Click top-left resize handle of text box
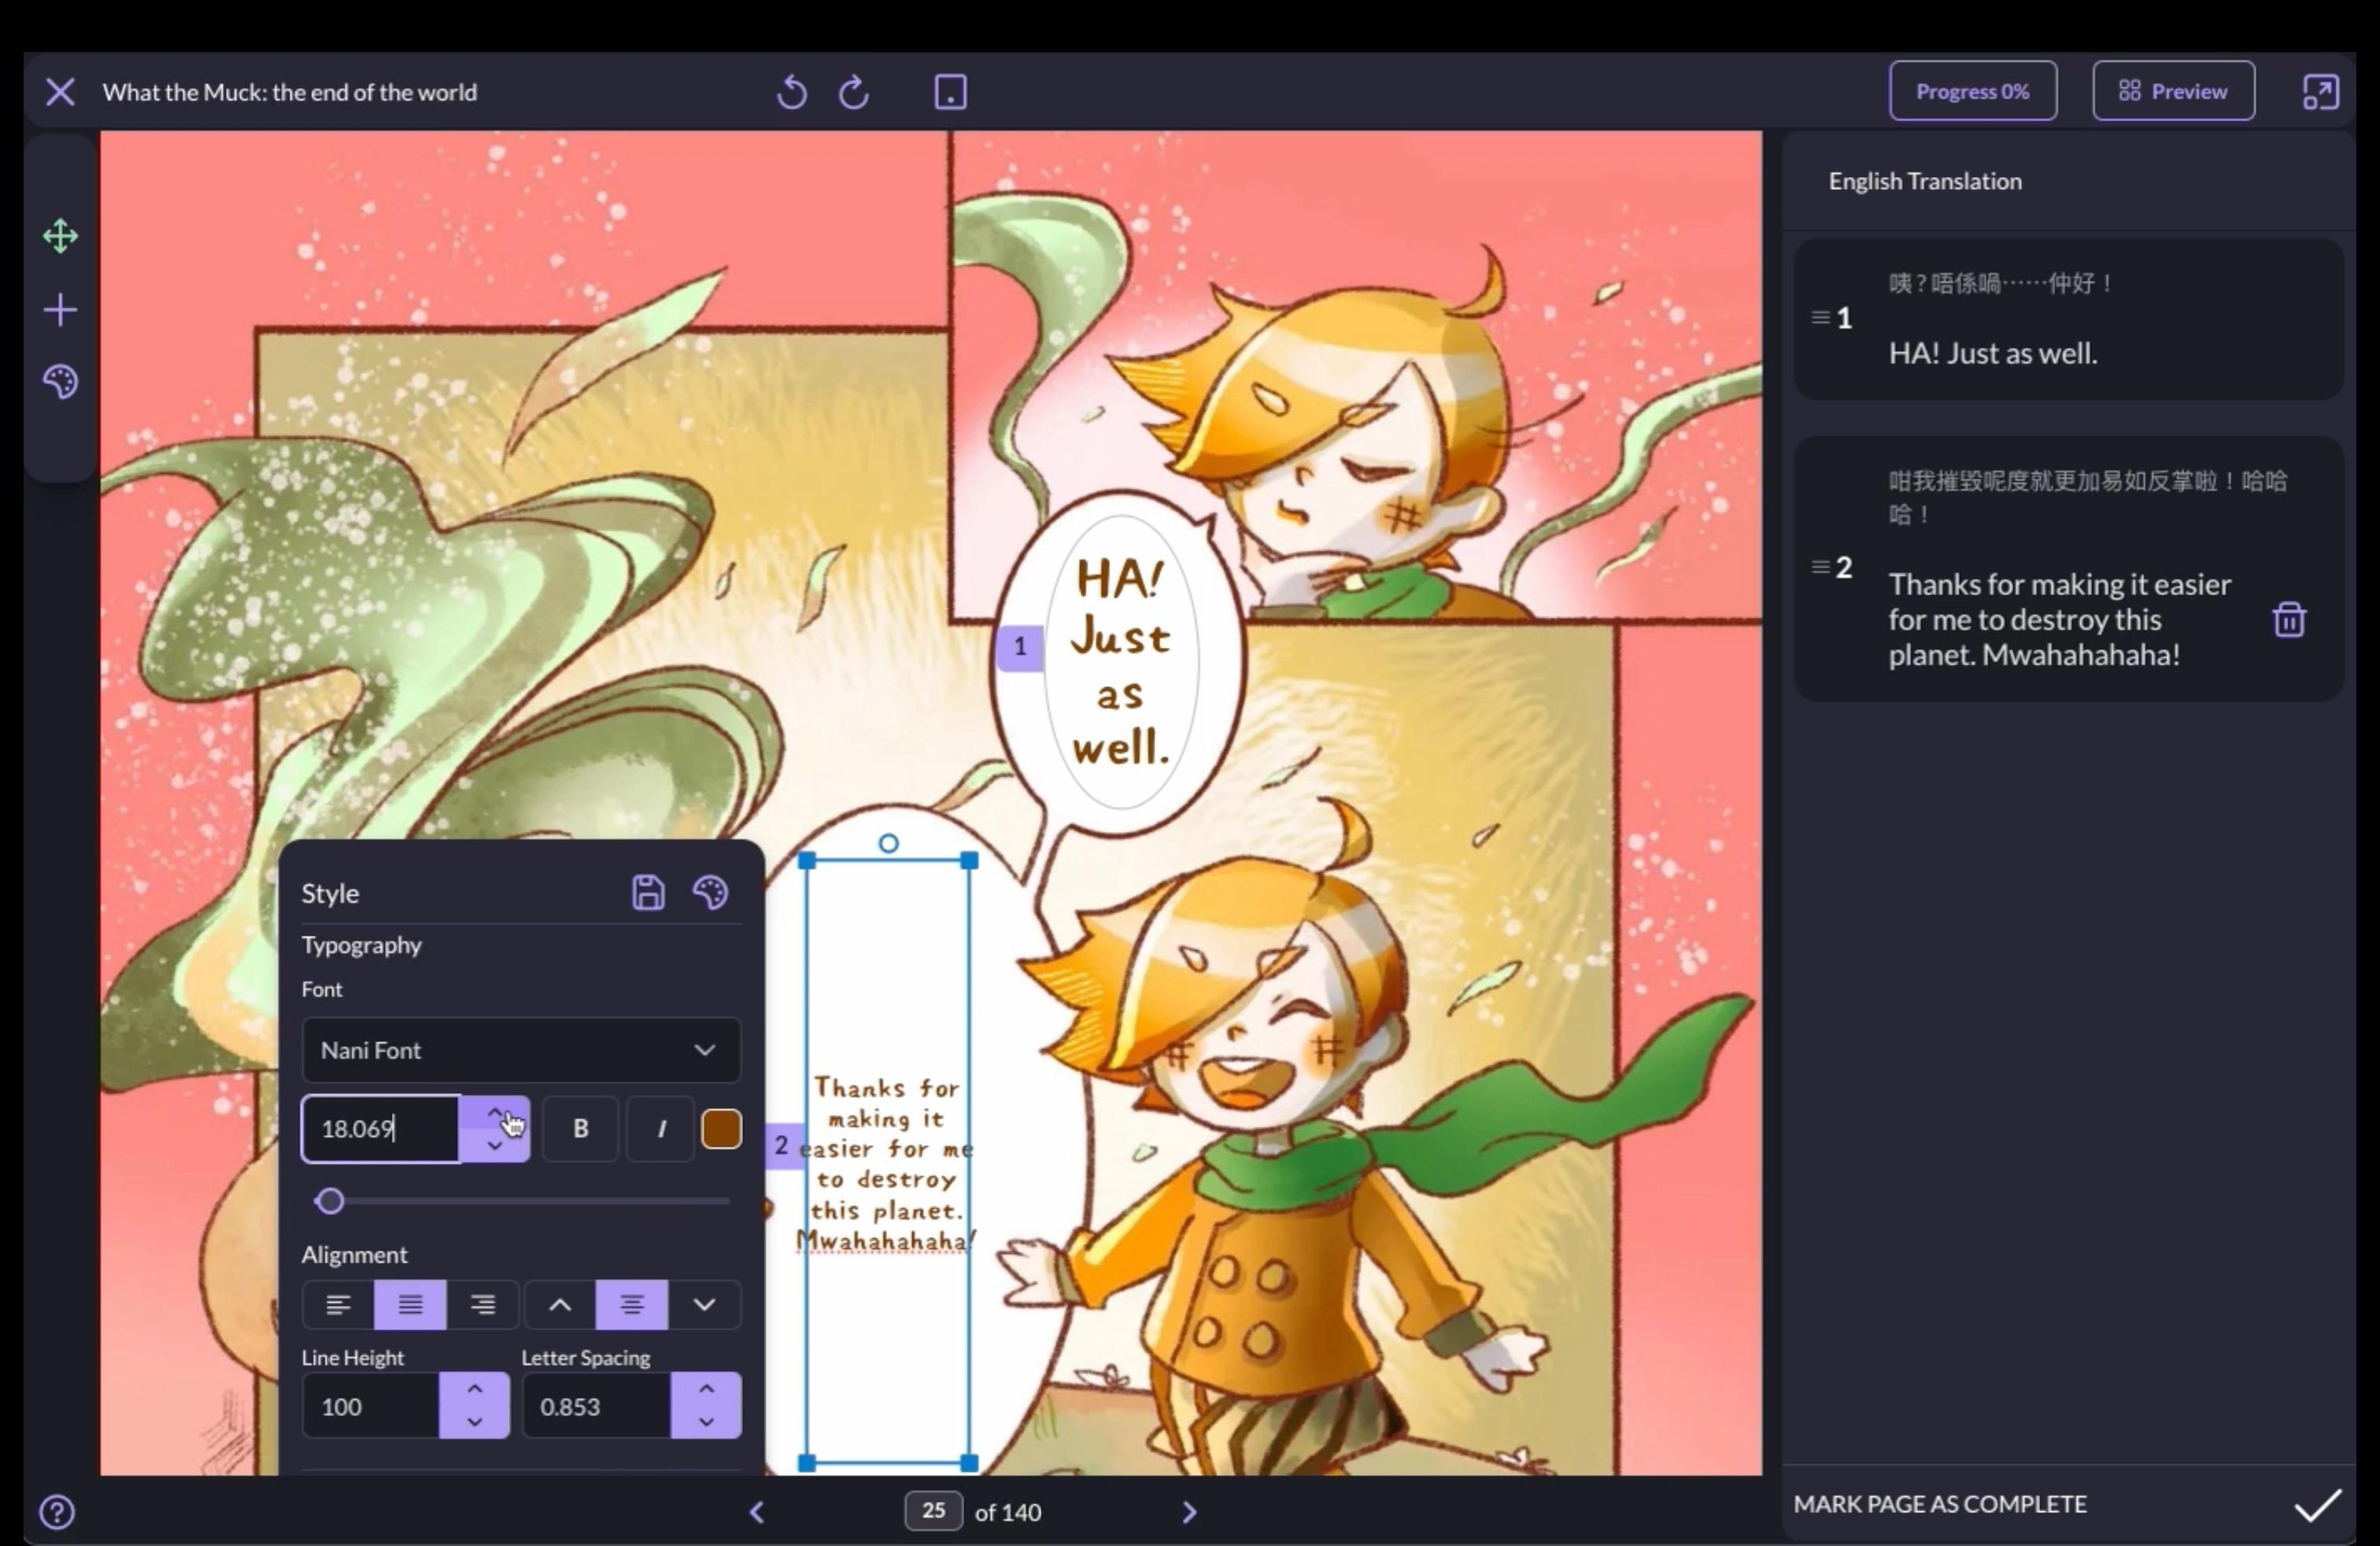Image resolution: width=2380 pixels, height=1546 pixels. [807, 861]
